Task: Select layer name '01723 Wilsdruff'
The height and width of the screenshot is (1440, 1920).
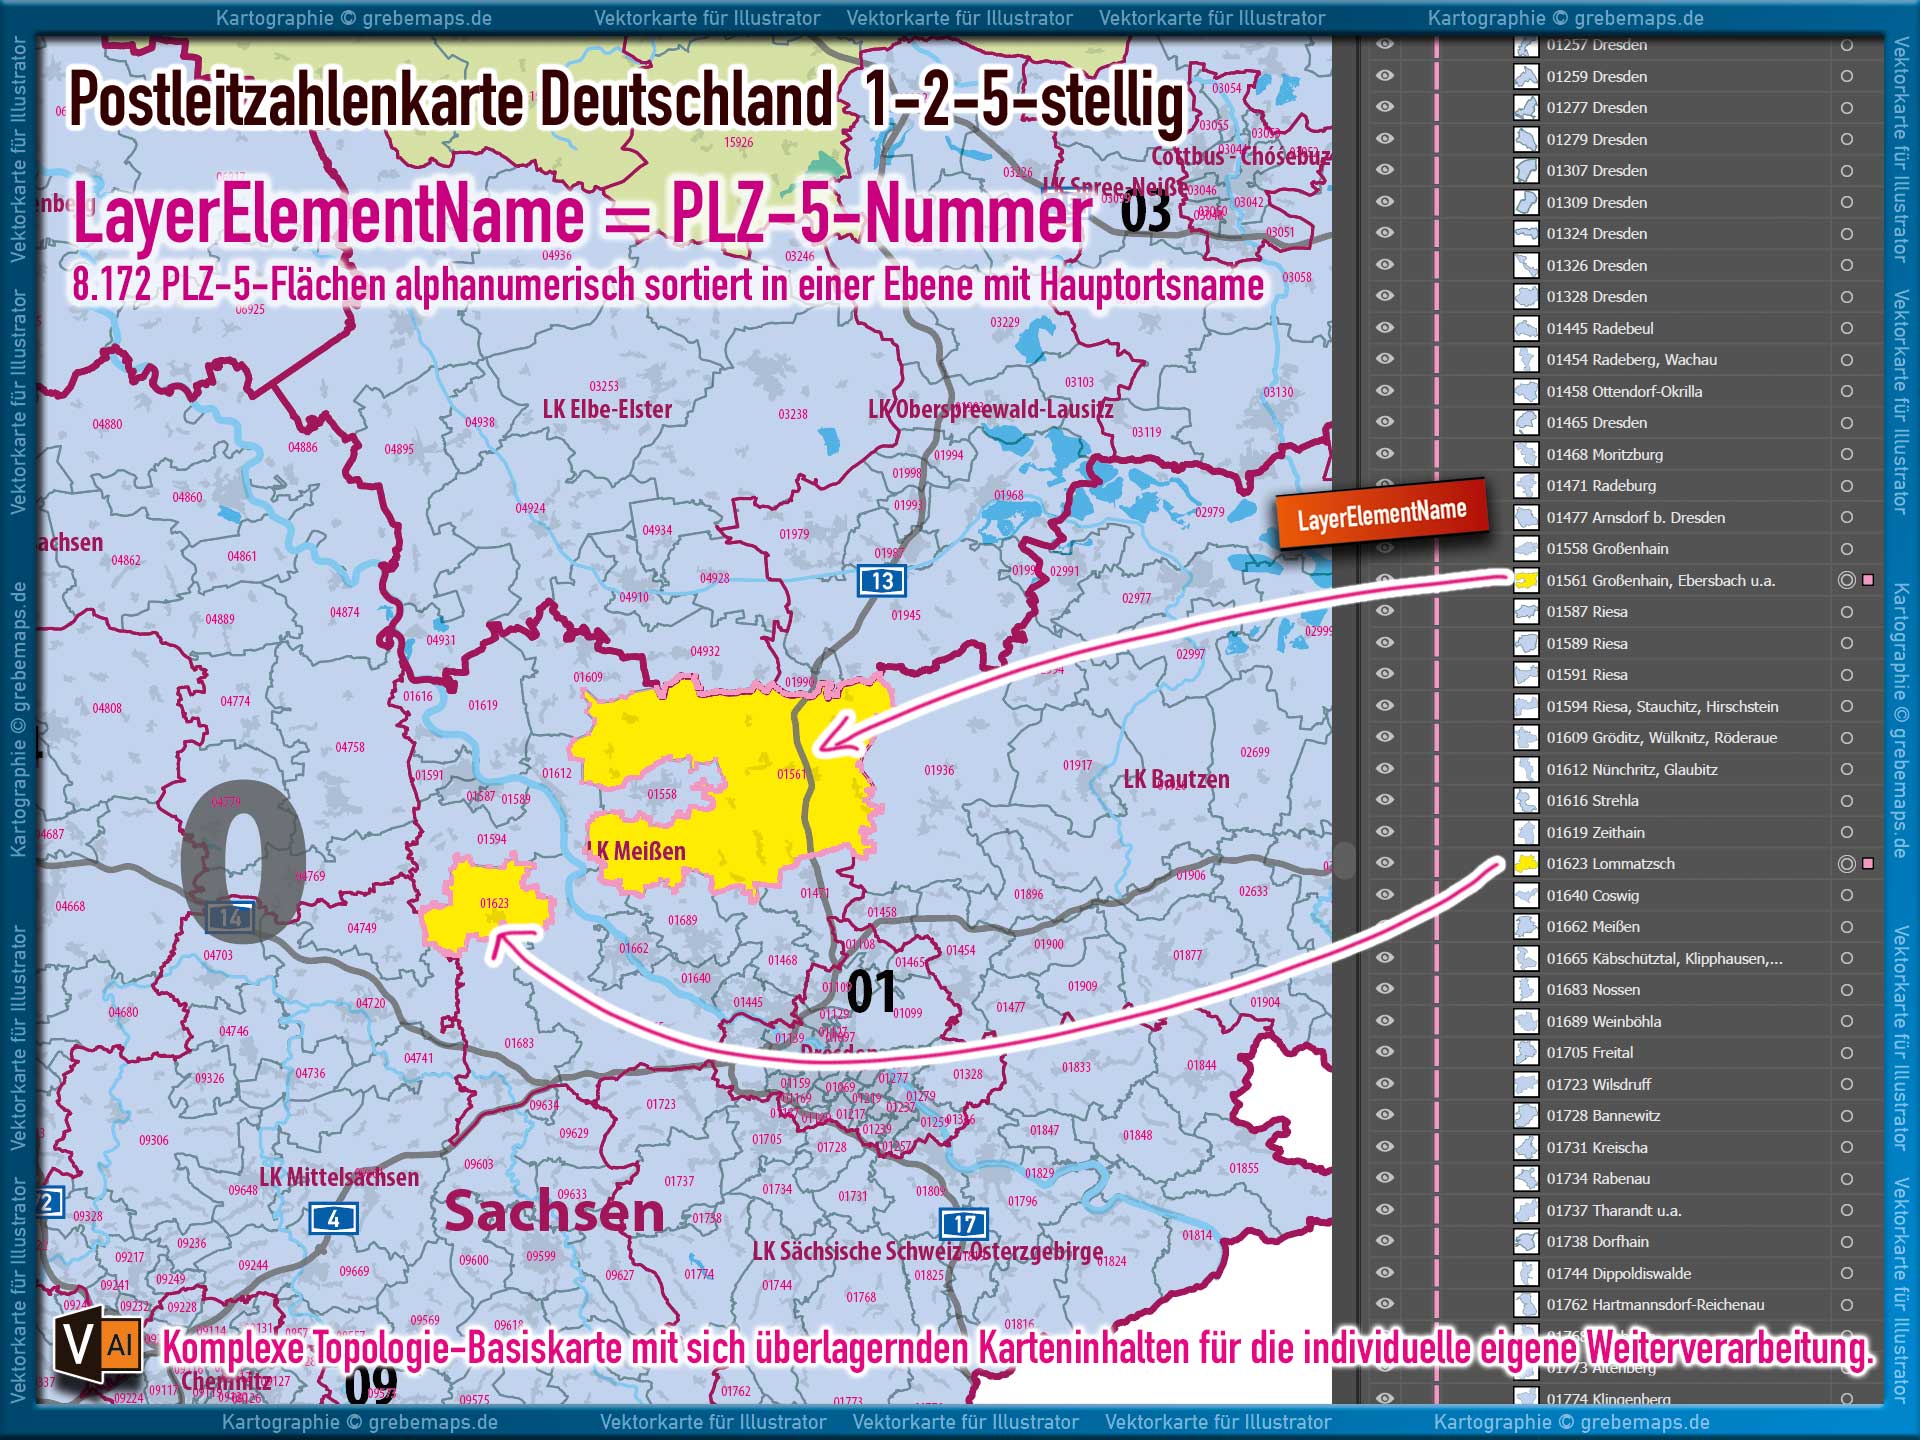Action: [x=1598, y=1085]
